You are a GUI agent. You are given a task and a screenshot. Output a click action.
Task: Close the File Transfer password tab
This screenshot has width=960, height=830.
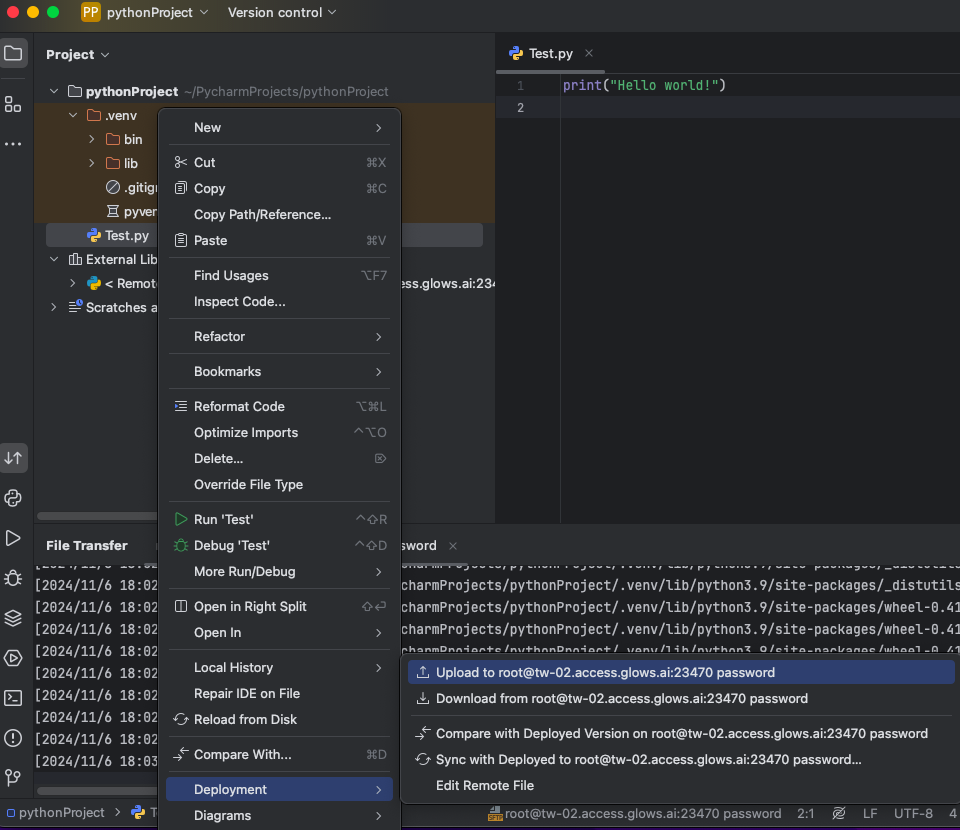tap(453, 545)
